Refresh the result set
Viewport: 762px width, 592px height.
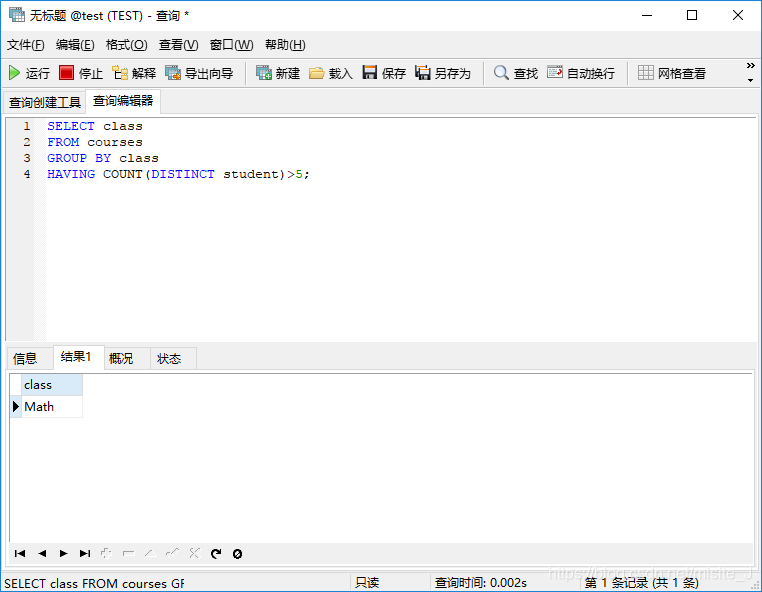[x=216, y=554]
